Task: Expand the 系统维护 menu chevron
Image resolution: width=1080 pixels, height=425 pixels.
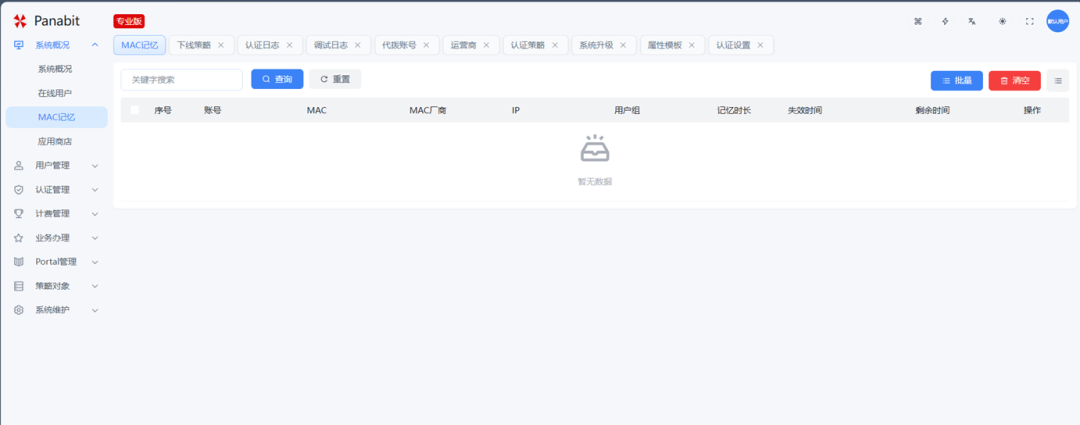Action: (x=95, y=310)
